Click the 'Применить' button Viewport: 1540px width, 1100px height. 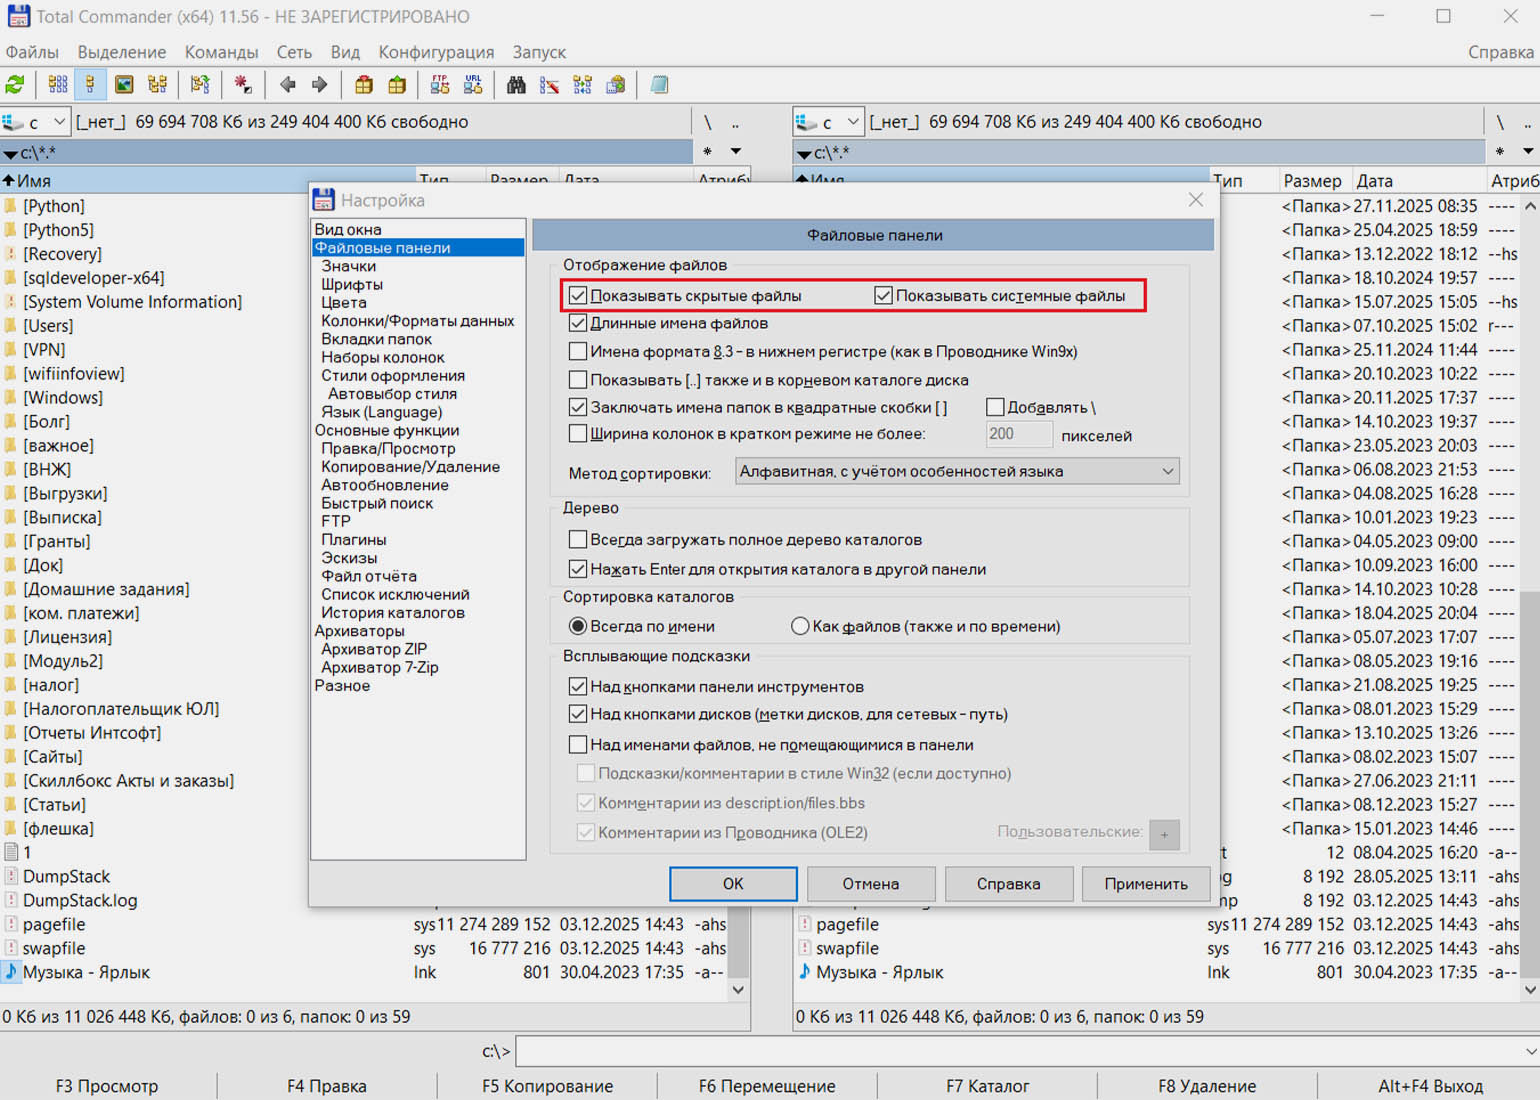tap(1146, 884)
